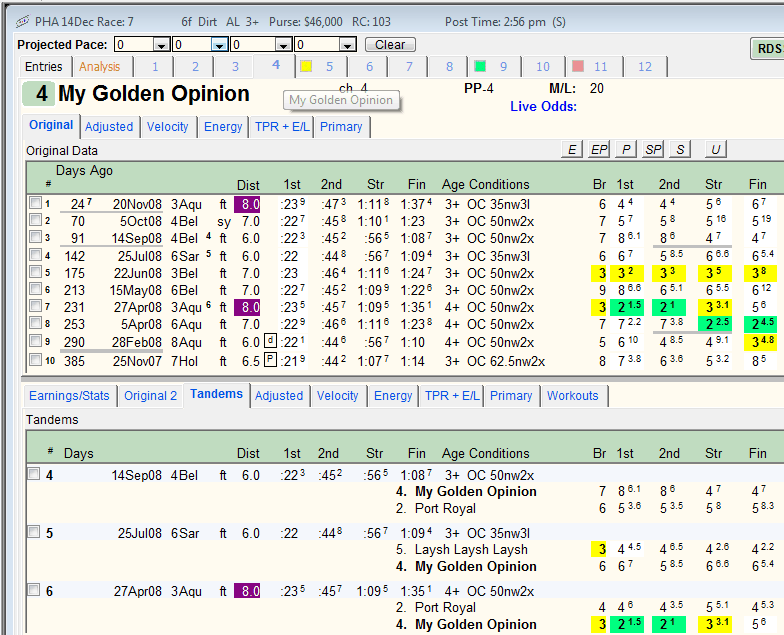Check tandem race 6 dated 27Apr08
The image size is (784, 635).
click(34, 590)
